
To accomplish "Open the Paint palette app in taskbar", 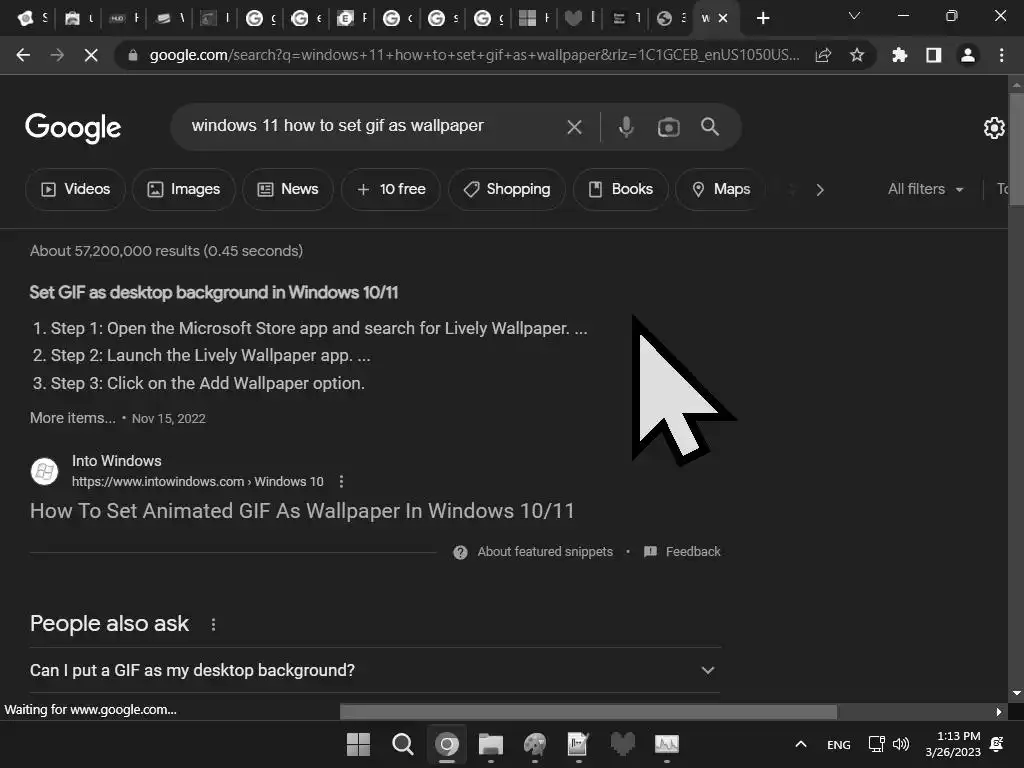I will tap(535, 744).
